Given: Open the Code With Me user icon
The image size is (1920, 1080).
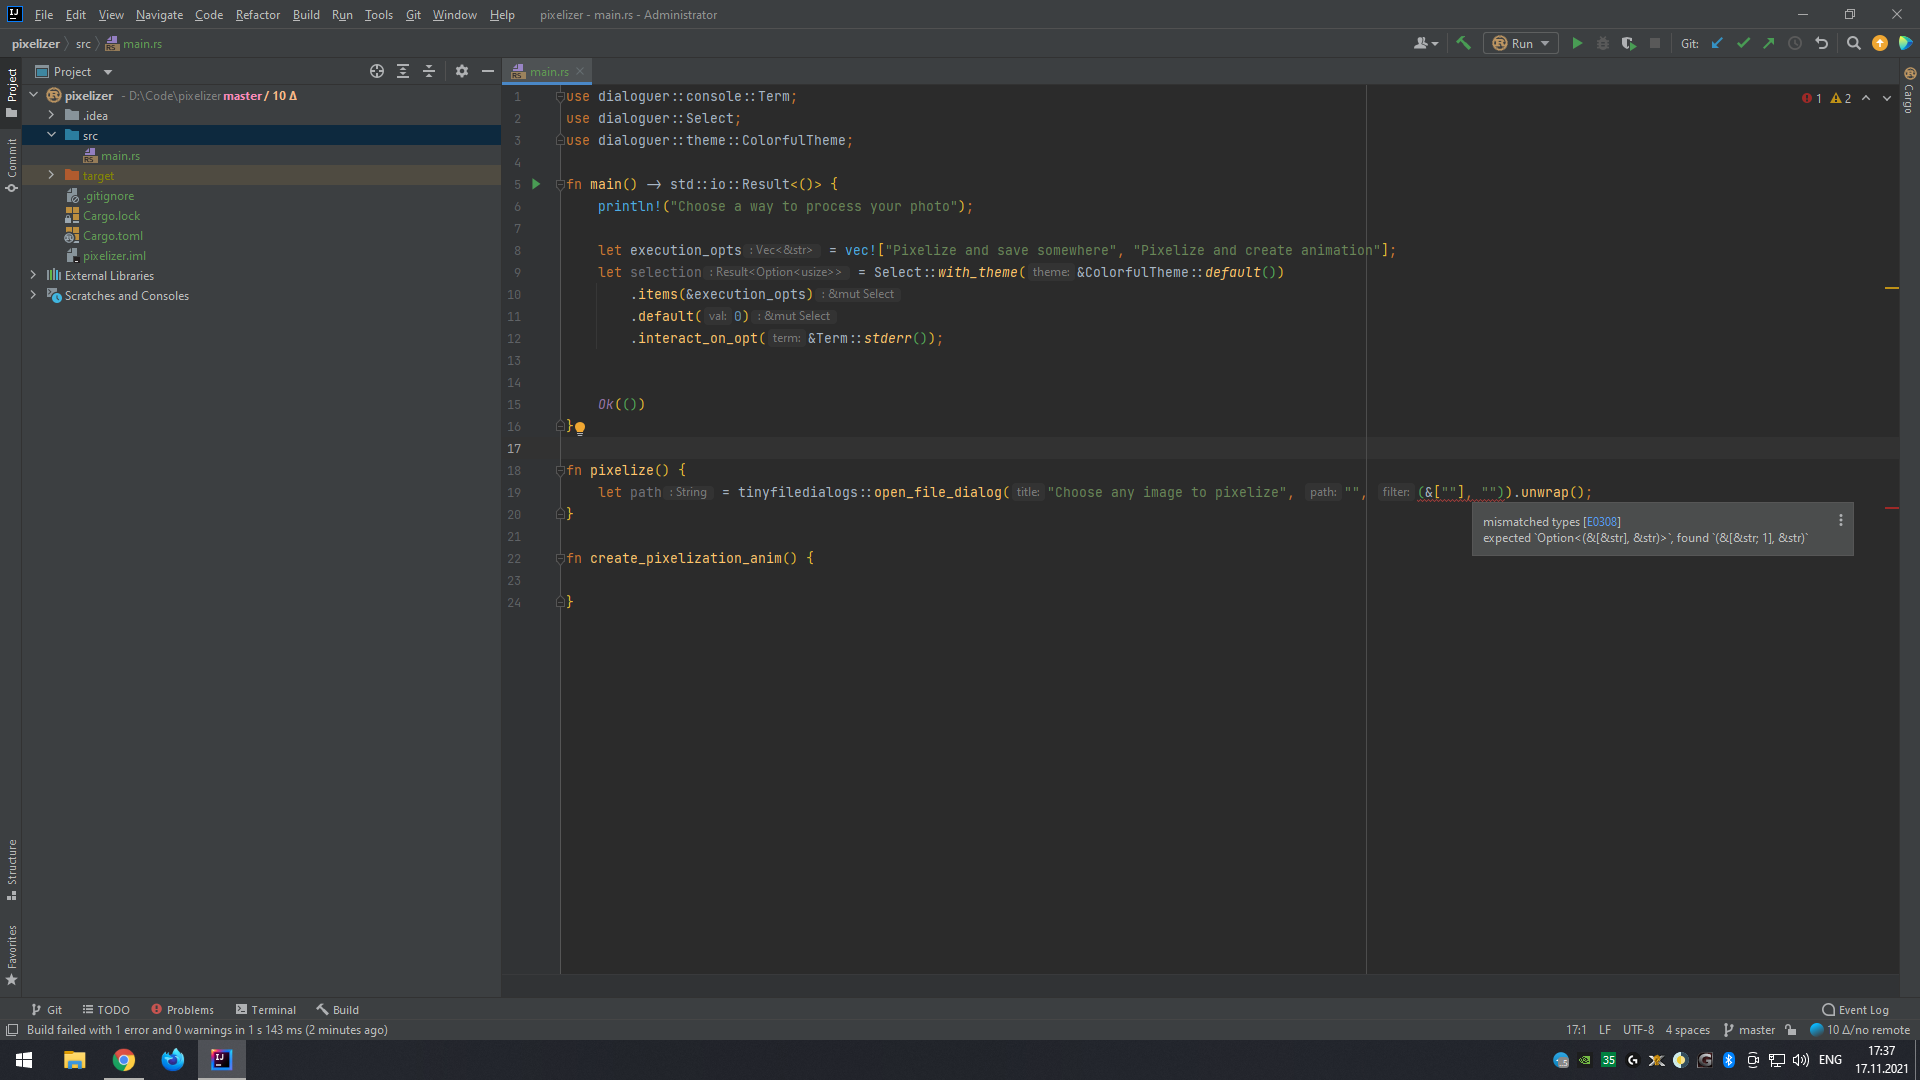Looking at the screenshot, I should coord(1426,43).
